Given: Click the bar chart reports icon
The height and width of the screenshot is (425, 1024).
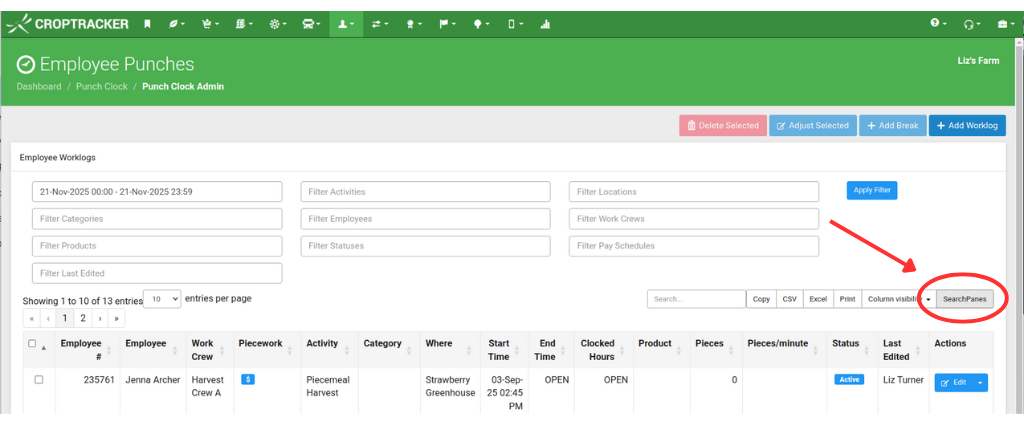Looking at the screenshot, I should tap(545, 23).
